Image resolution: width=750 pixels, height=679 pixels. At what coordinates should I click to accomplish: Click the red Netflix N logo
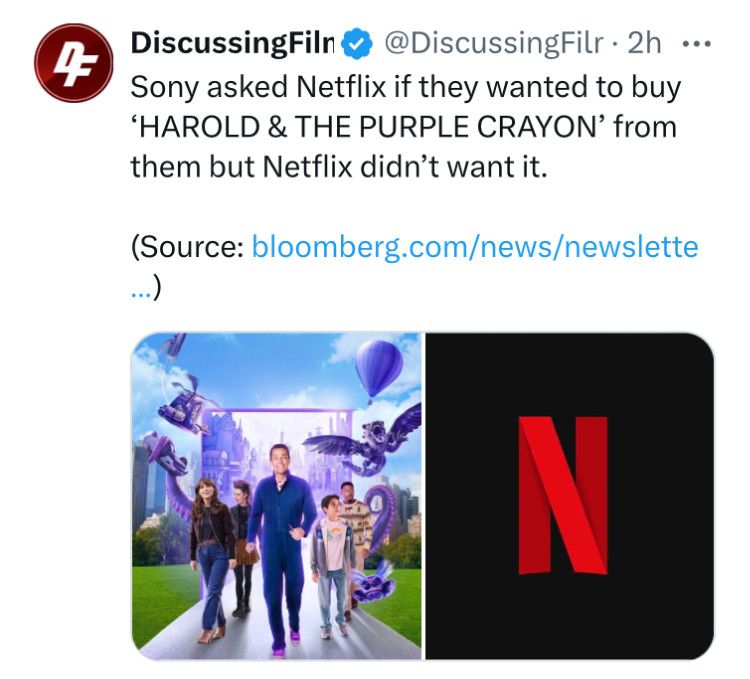click(x=563, y=495)
